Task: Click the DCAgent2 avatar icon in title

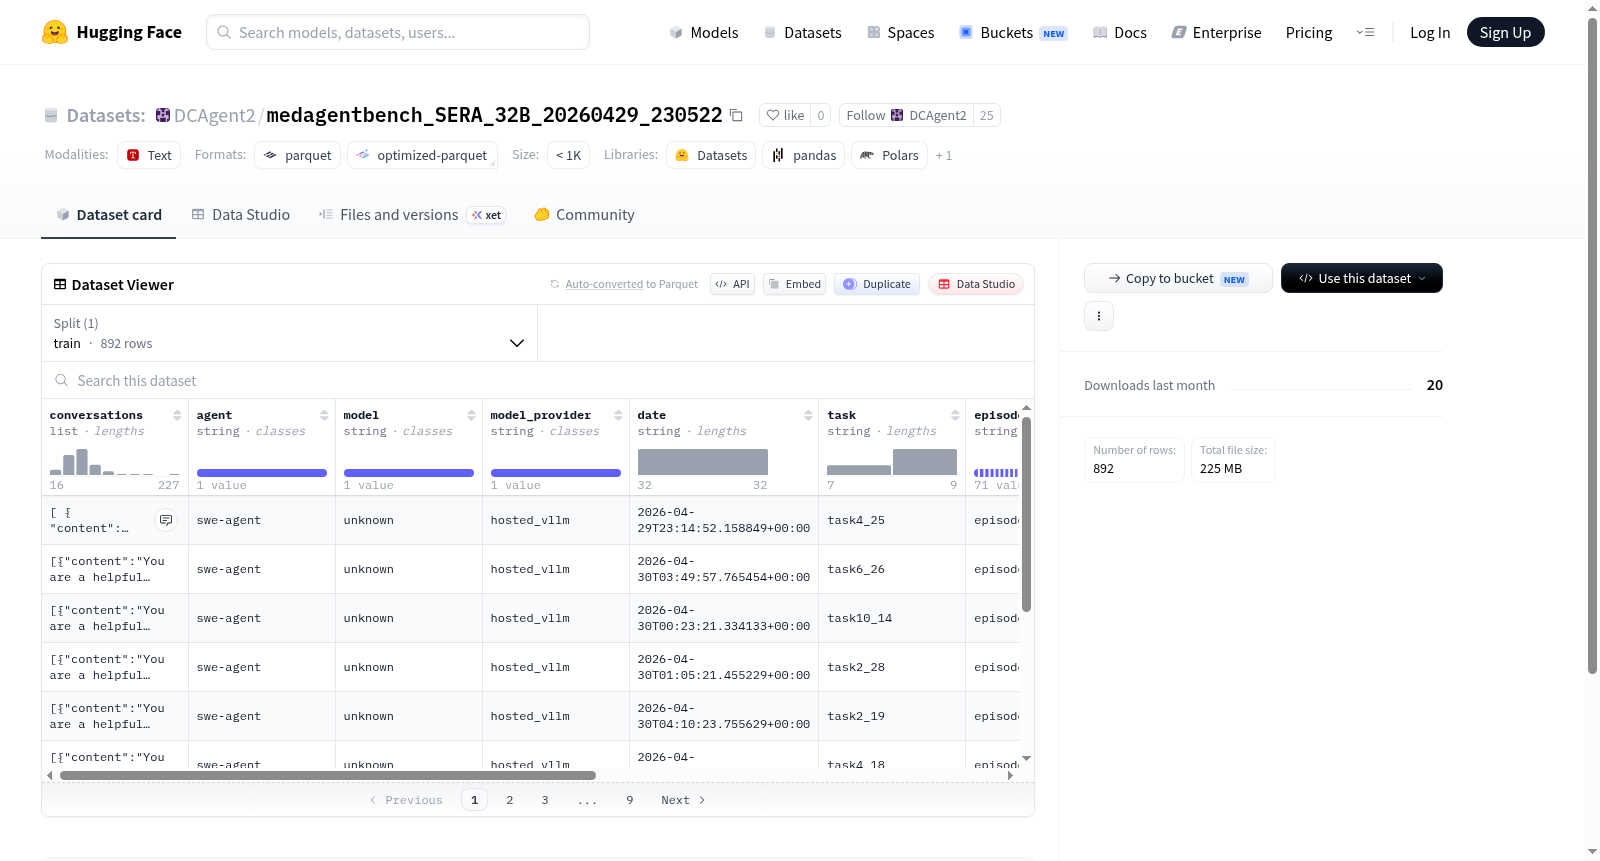Action: pos(163,115)
